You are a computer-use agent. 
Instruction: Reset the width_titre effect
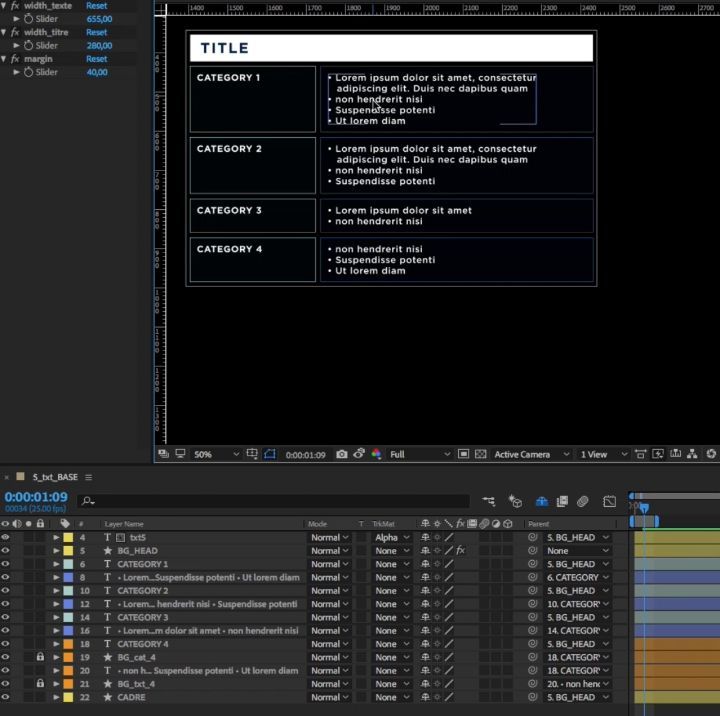(96, 32)
